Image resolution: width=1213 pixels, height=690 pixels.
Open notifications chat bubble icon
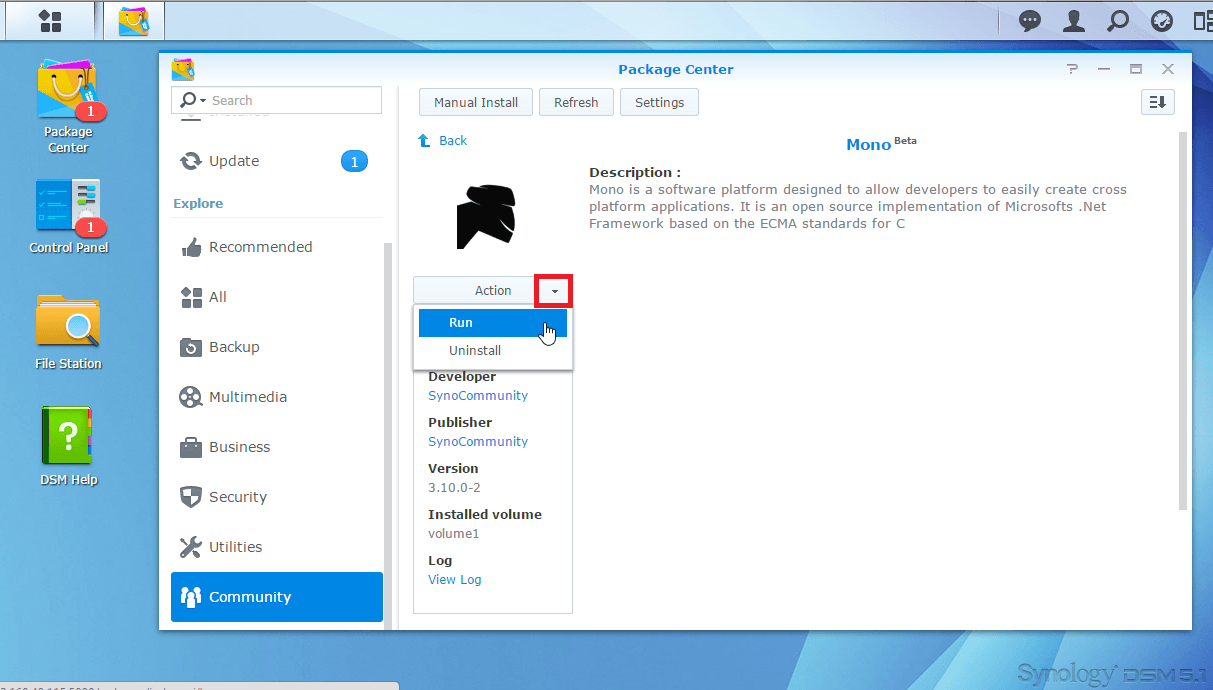[x=1030, y=21]
